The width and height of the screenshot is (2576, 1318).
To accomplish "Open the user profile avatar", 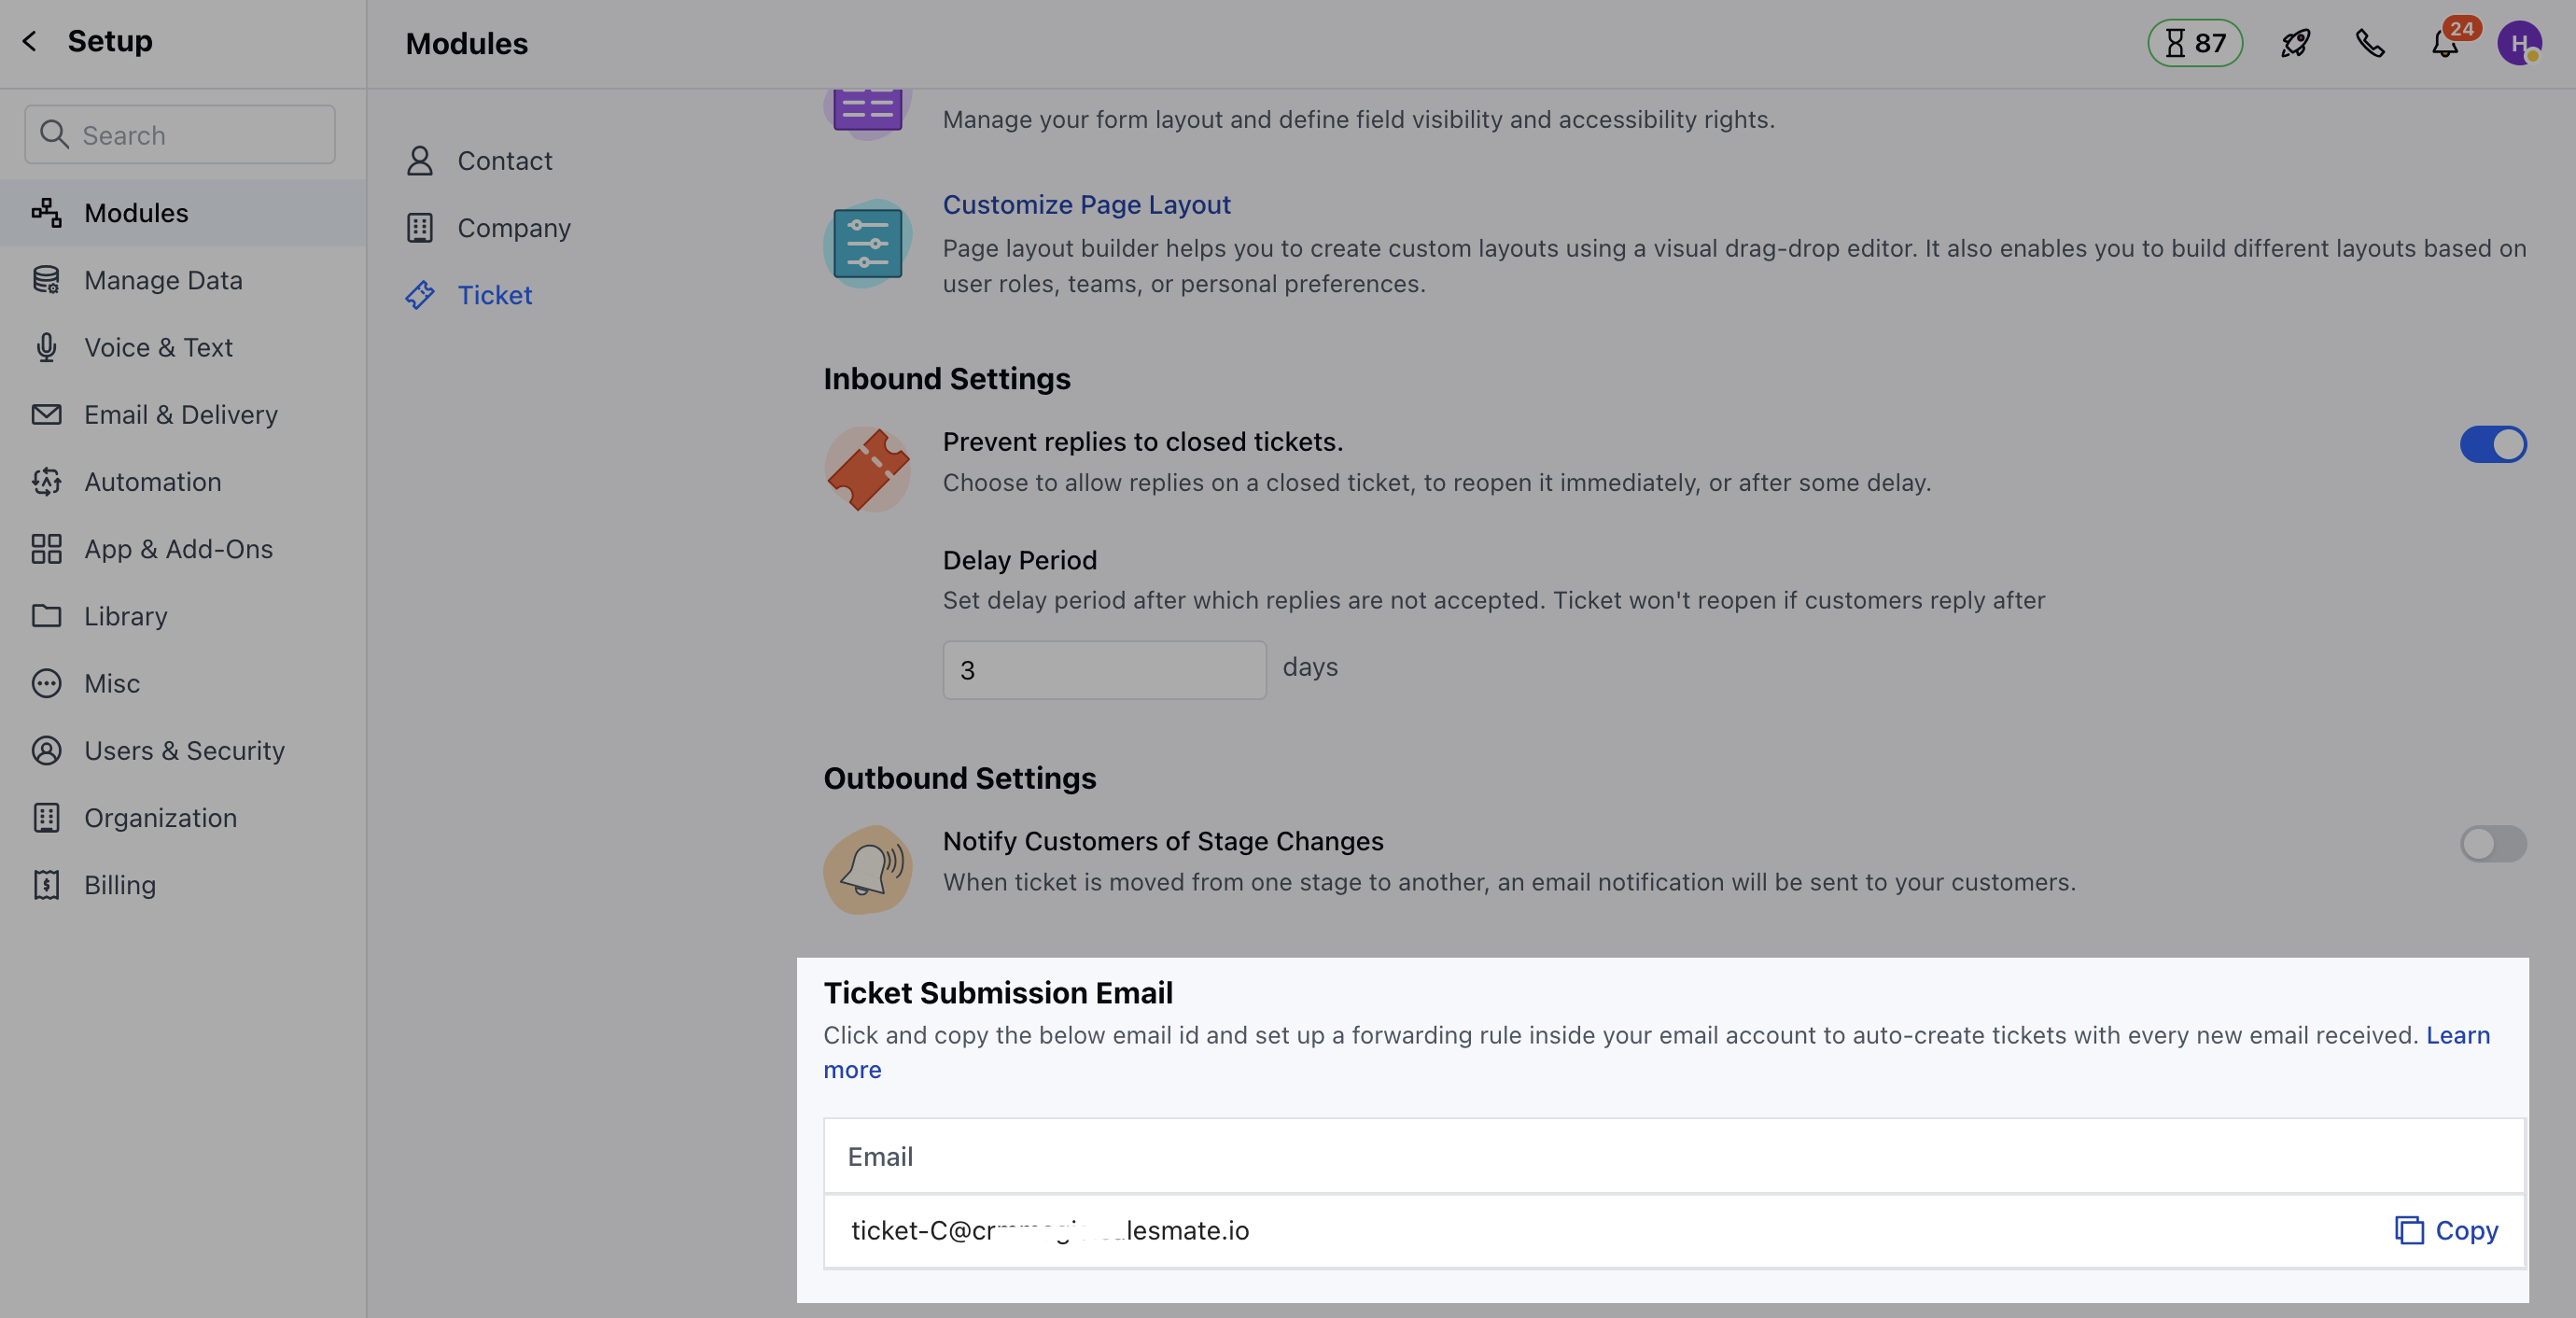I will 2518,43.
